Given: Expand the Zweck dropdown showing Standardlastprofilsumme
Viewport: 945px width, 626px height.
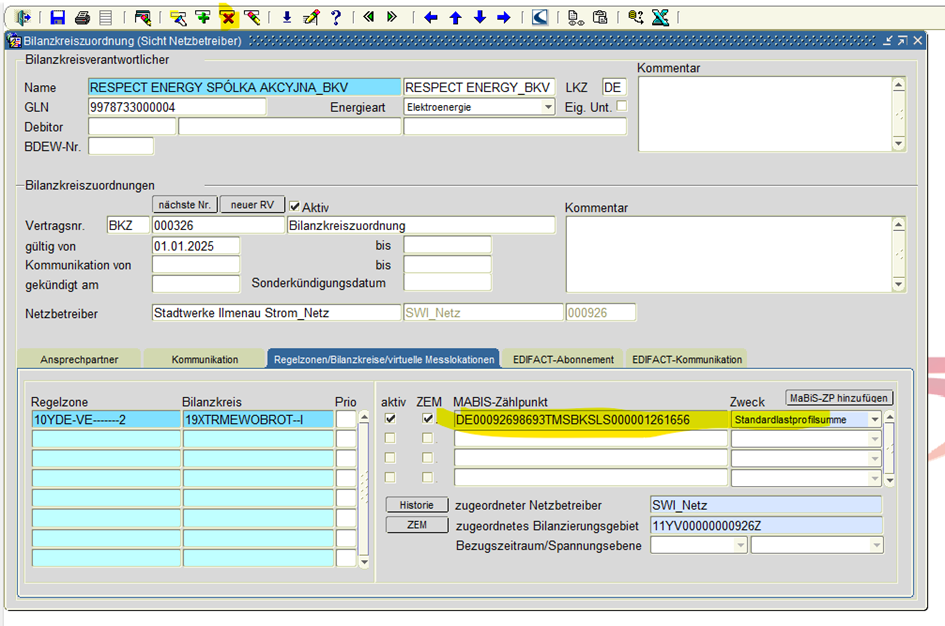Looking at the screenshot, I should click(875, 420).
